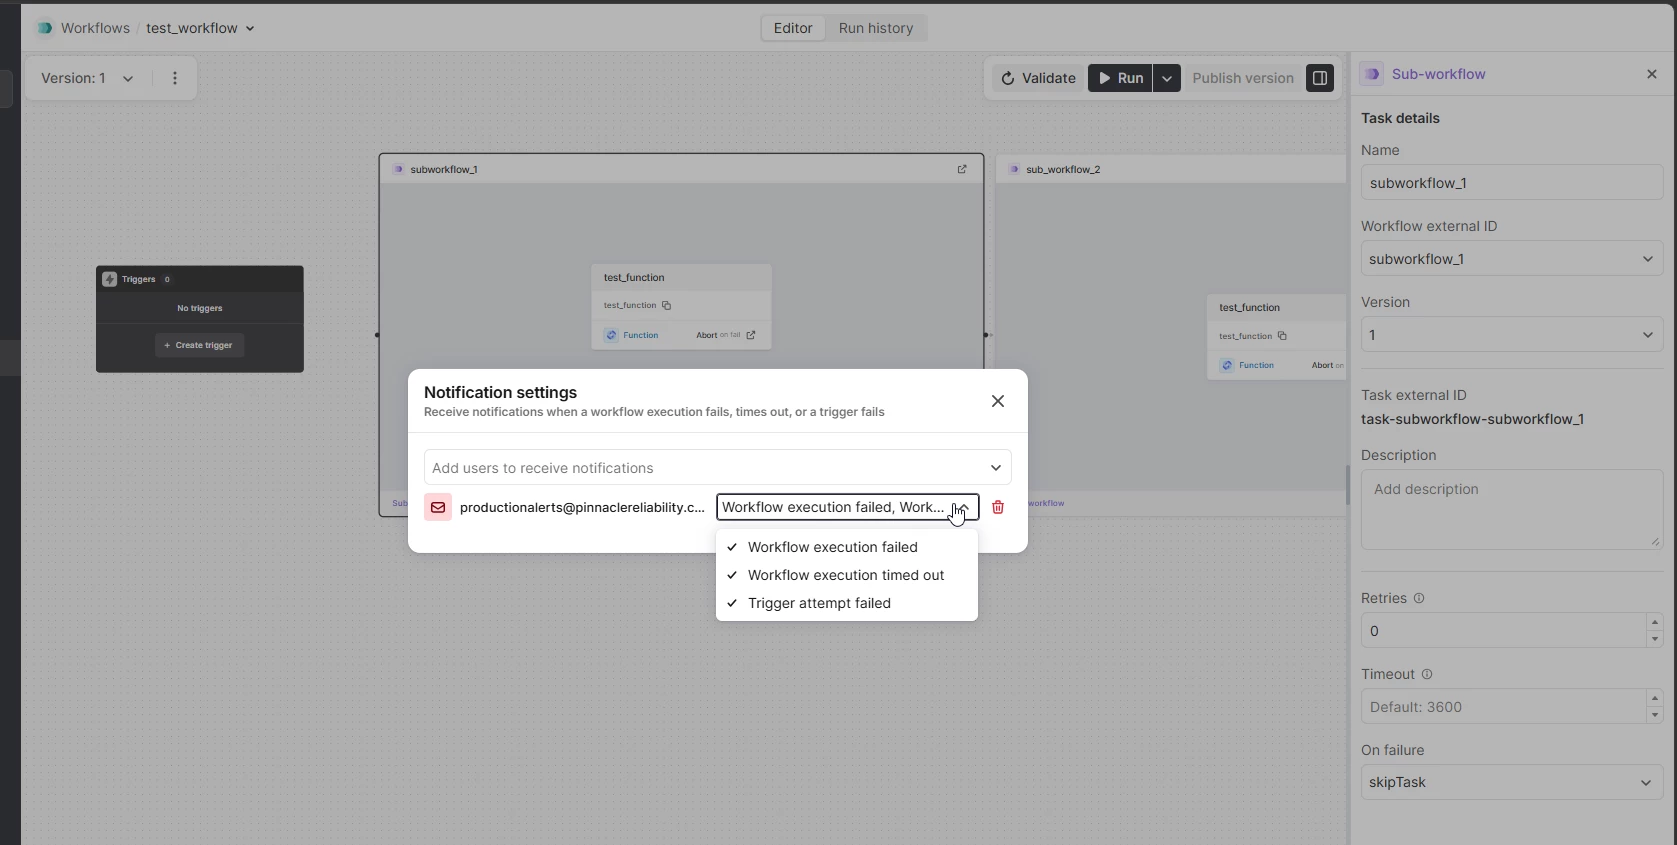Click the No triggers text

pos(200,308)
